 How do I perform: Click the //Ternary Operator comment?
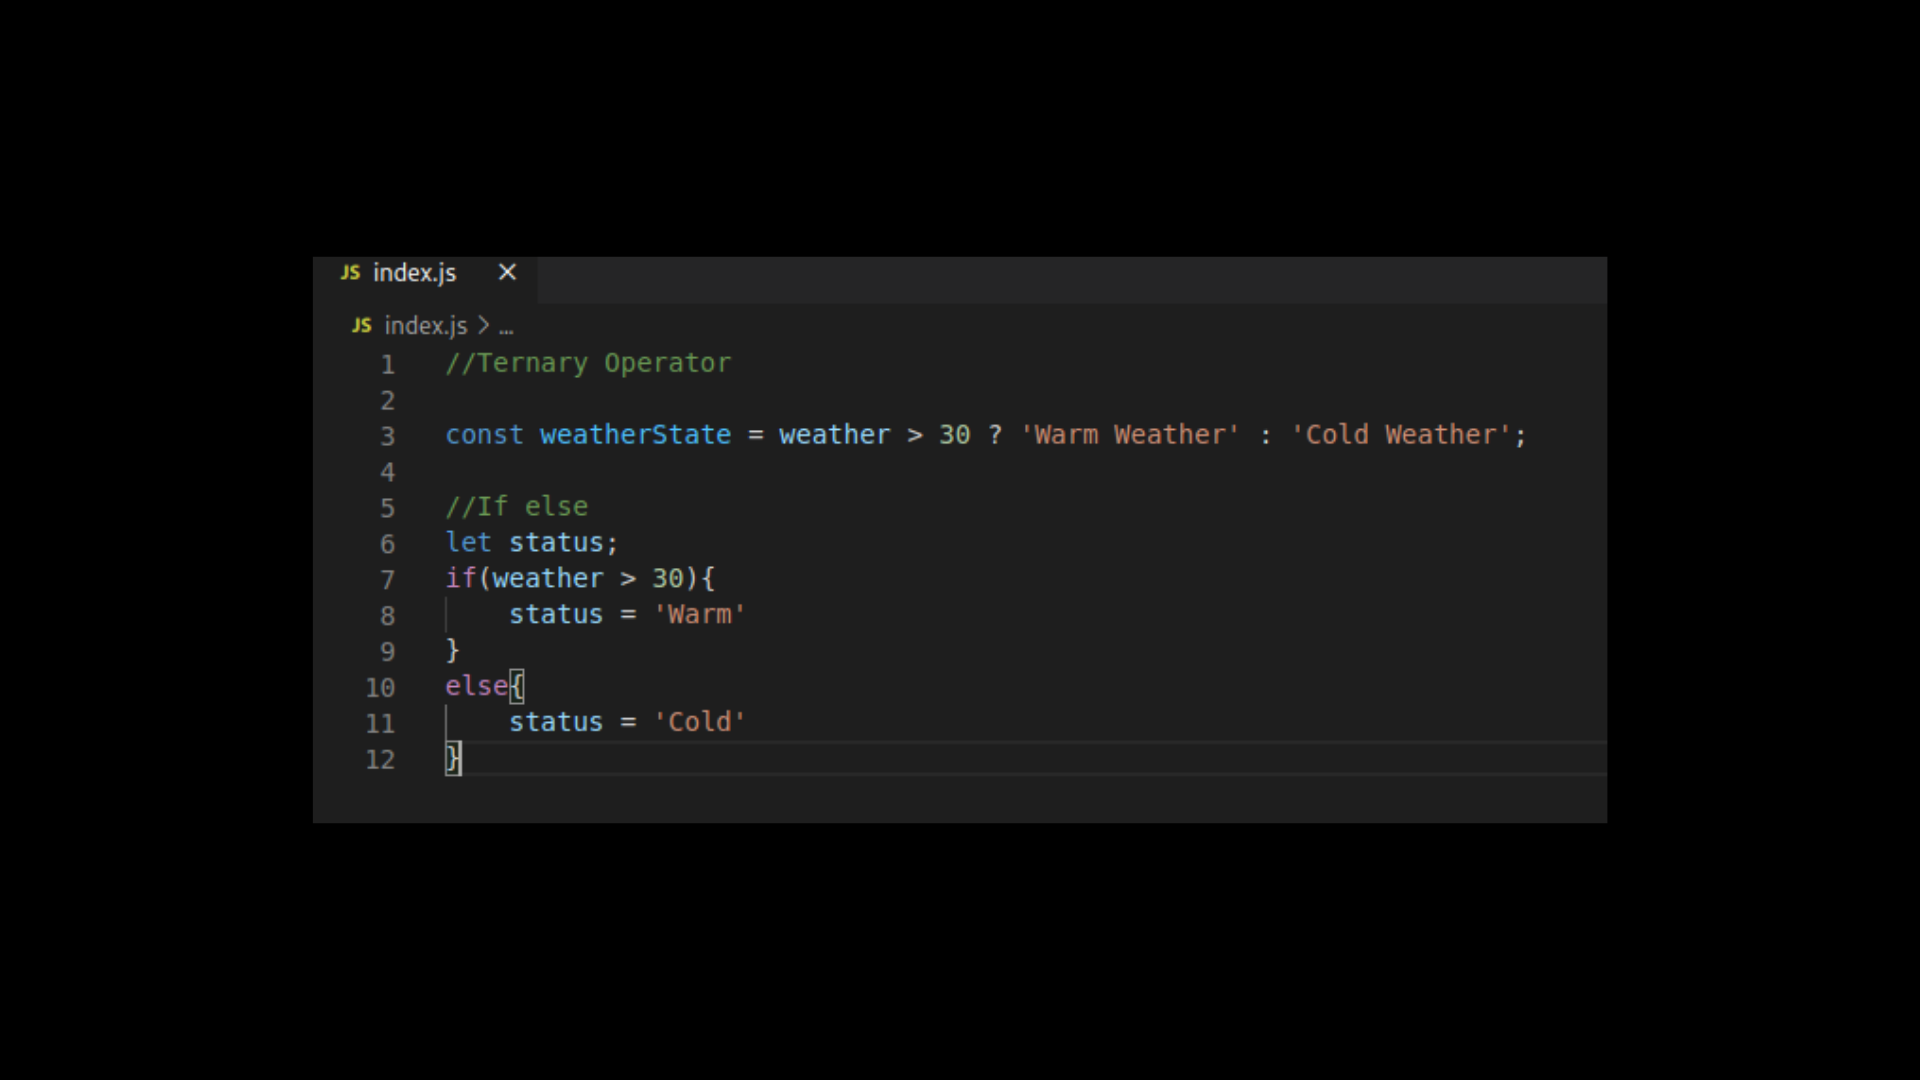pos(588,363)
